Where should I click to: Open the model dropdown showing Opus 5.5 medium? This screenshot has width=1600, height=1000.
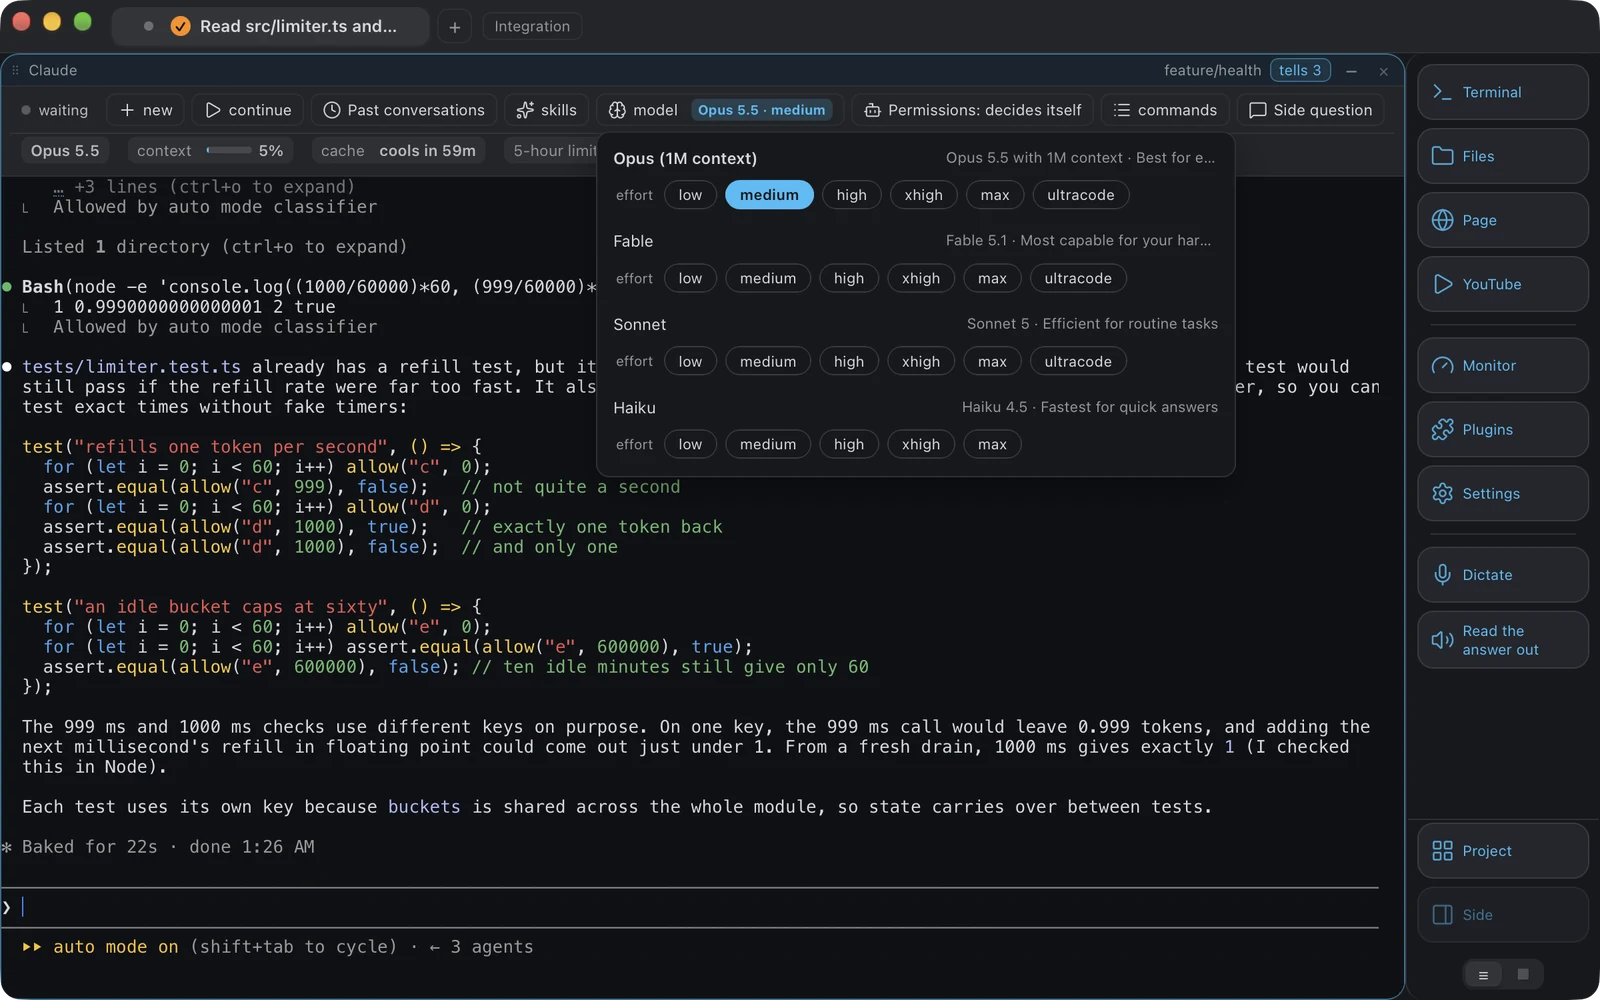click(720, 110)
